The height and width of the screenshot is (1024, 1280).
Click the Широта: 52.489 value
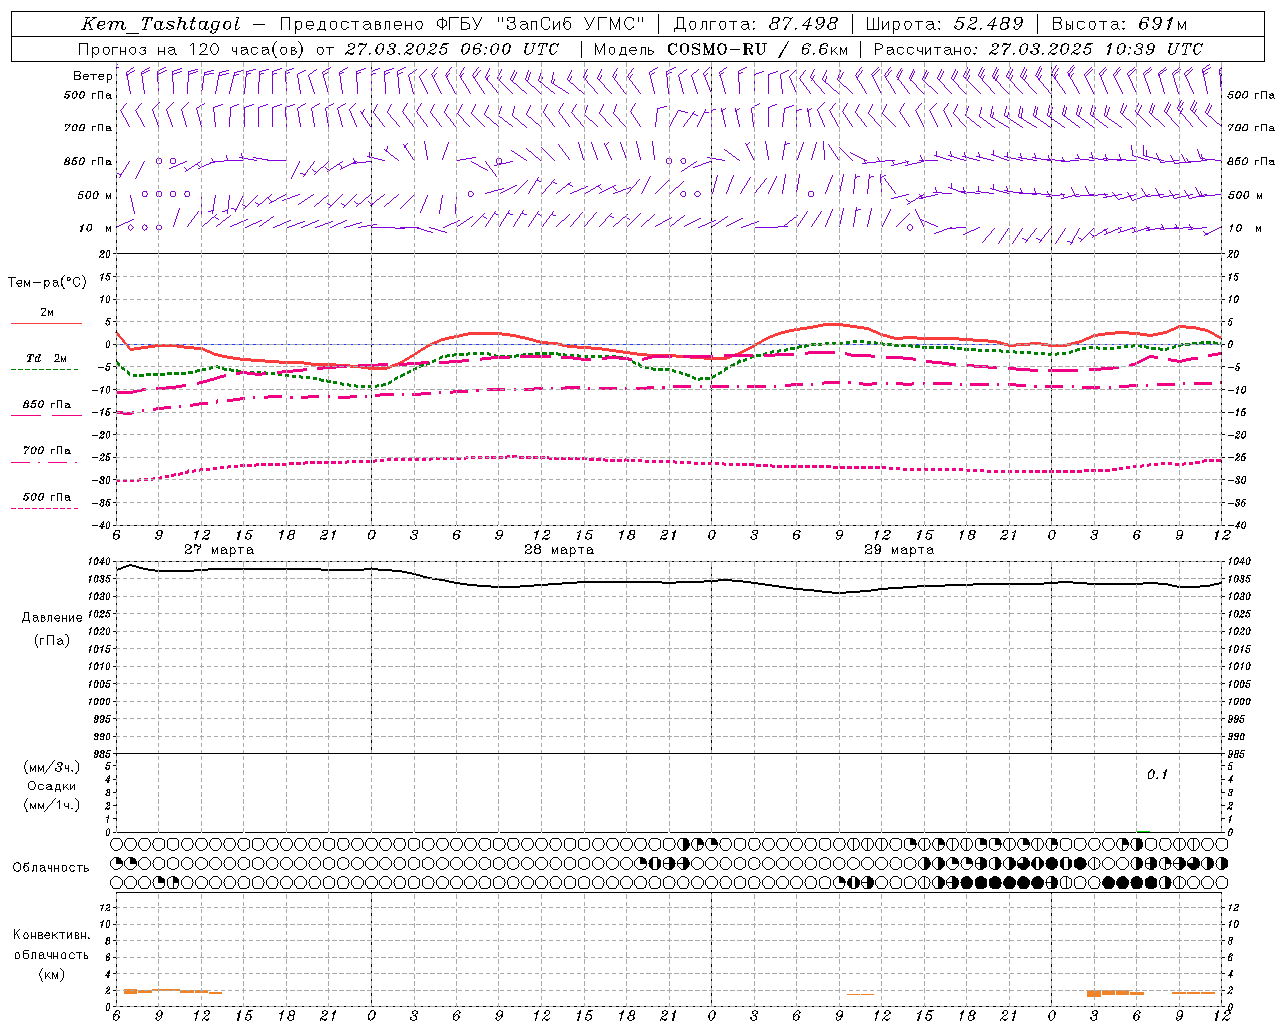[x=944, y=24]
